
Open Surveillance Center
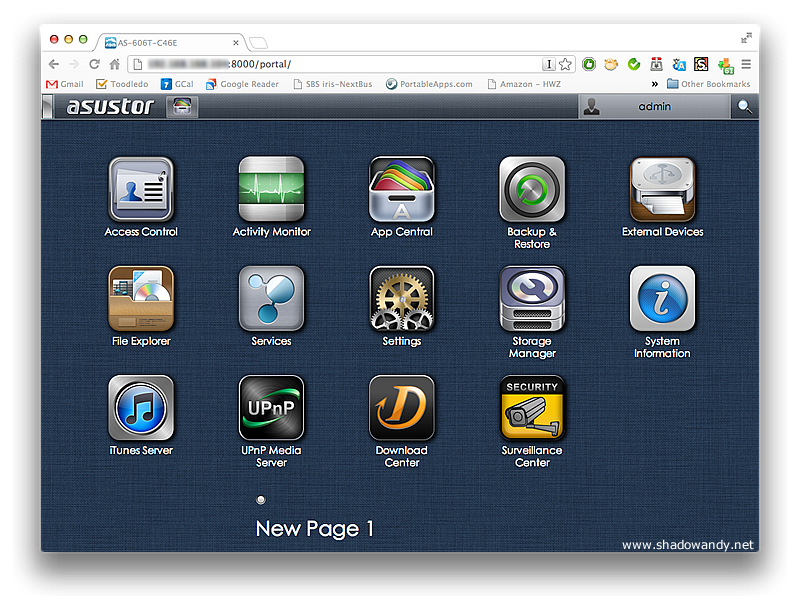click(532, 408)
